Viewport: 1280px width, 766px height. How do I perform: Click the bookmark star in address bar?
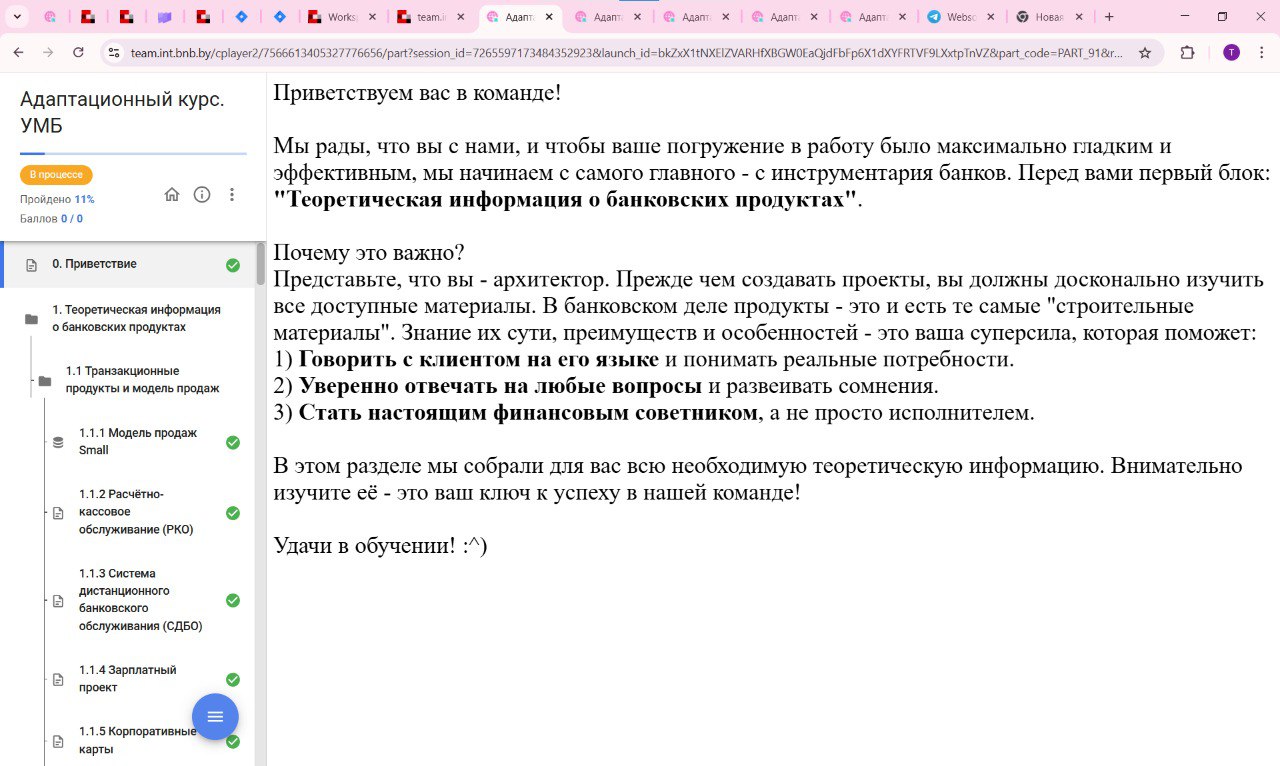(x=1145, y=53)
